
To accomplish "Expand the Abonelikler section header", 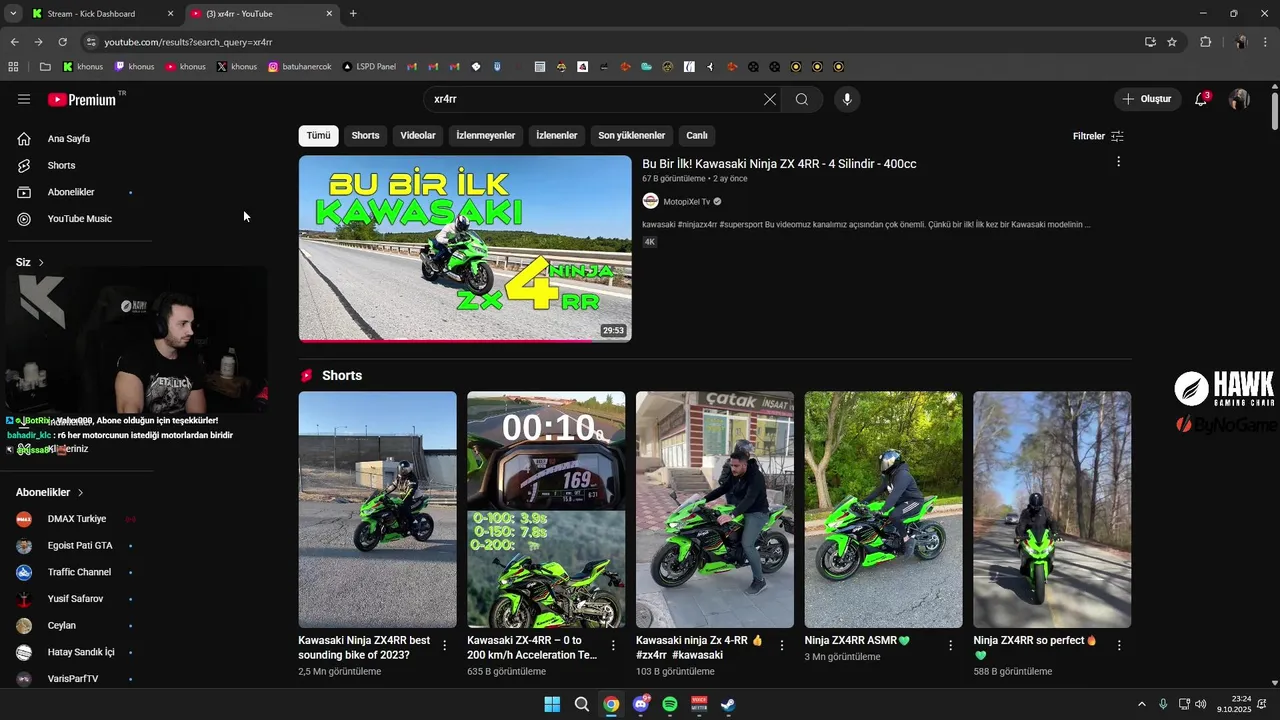I will coord(50,492).
